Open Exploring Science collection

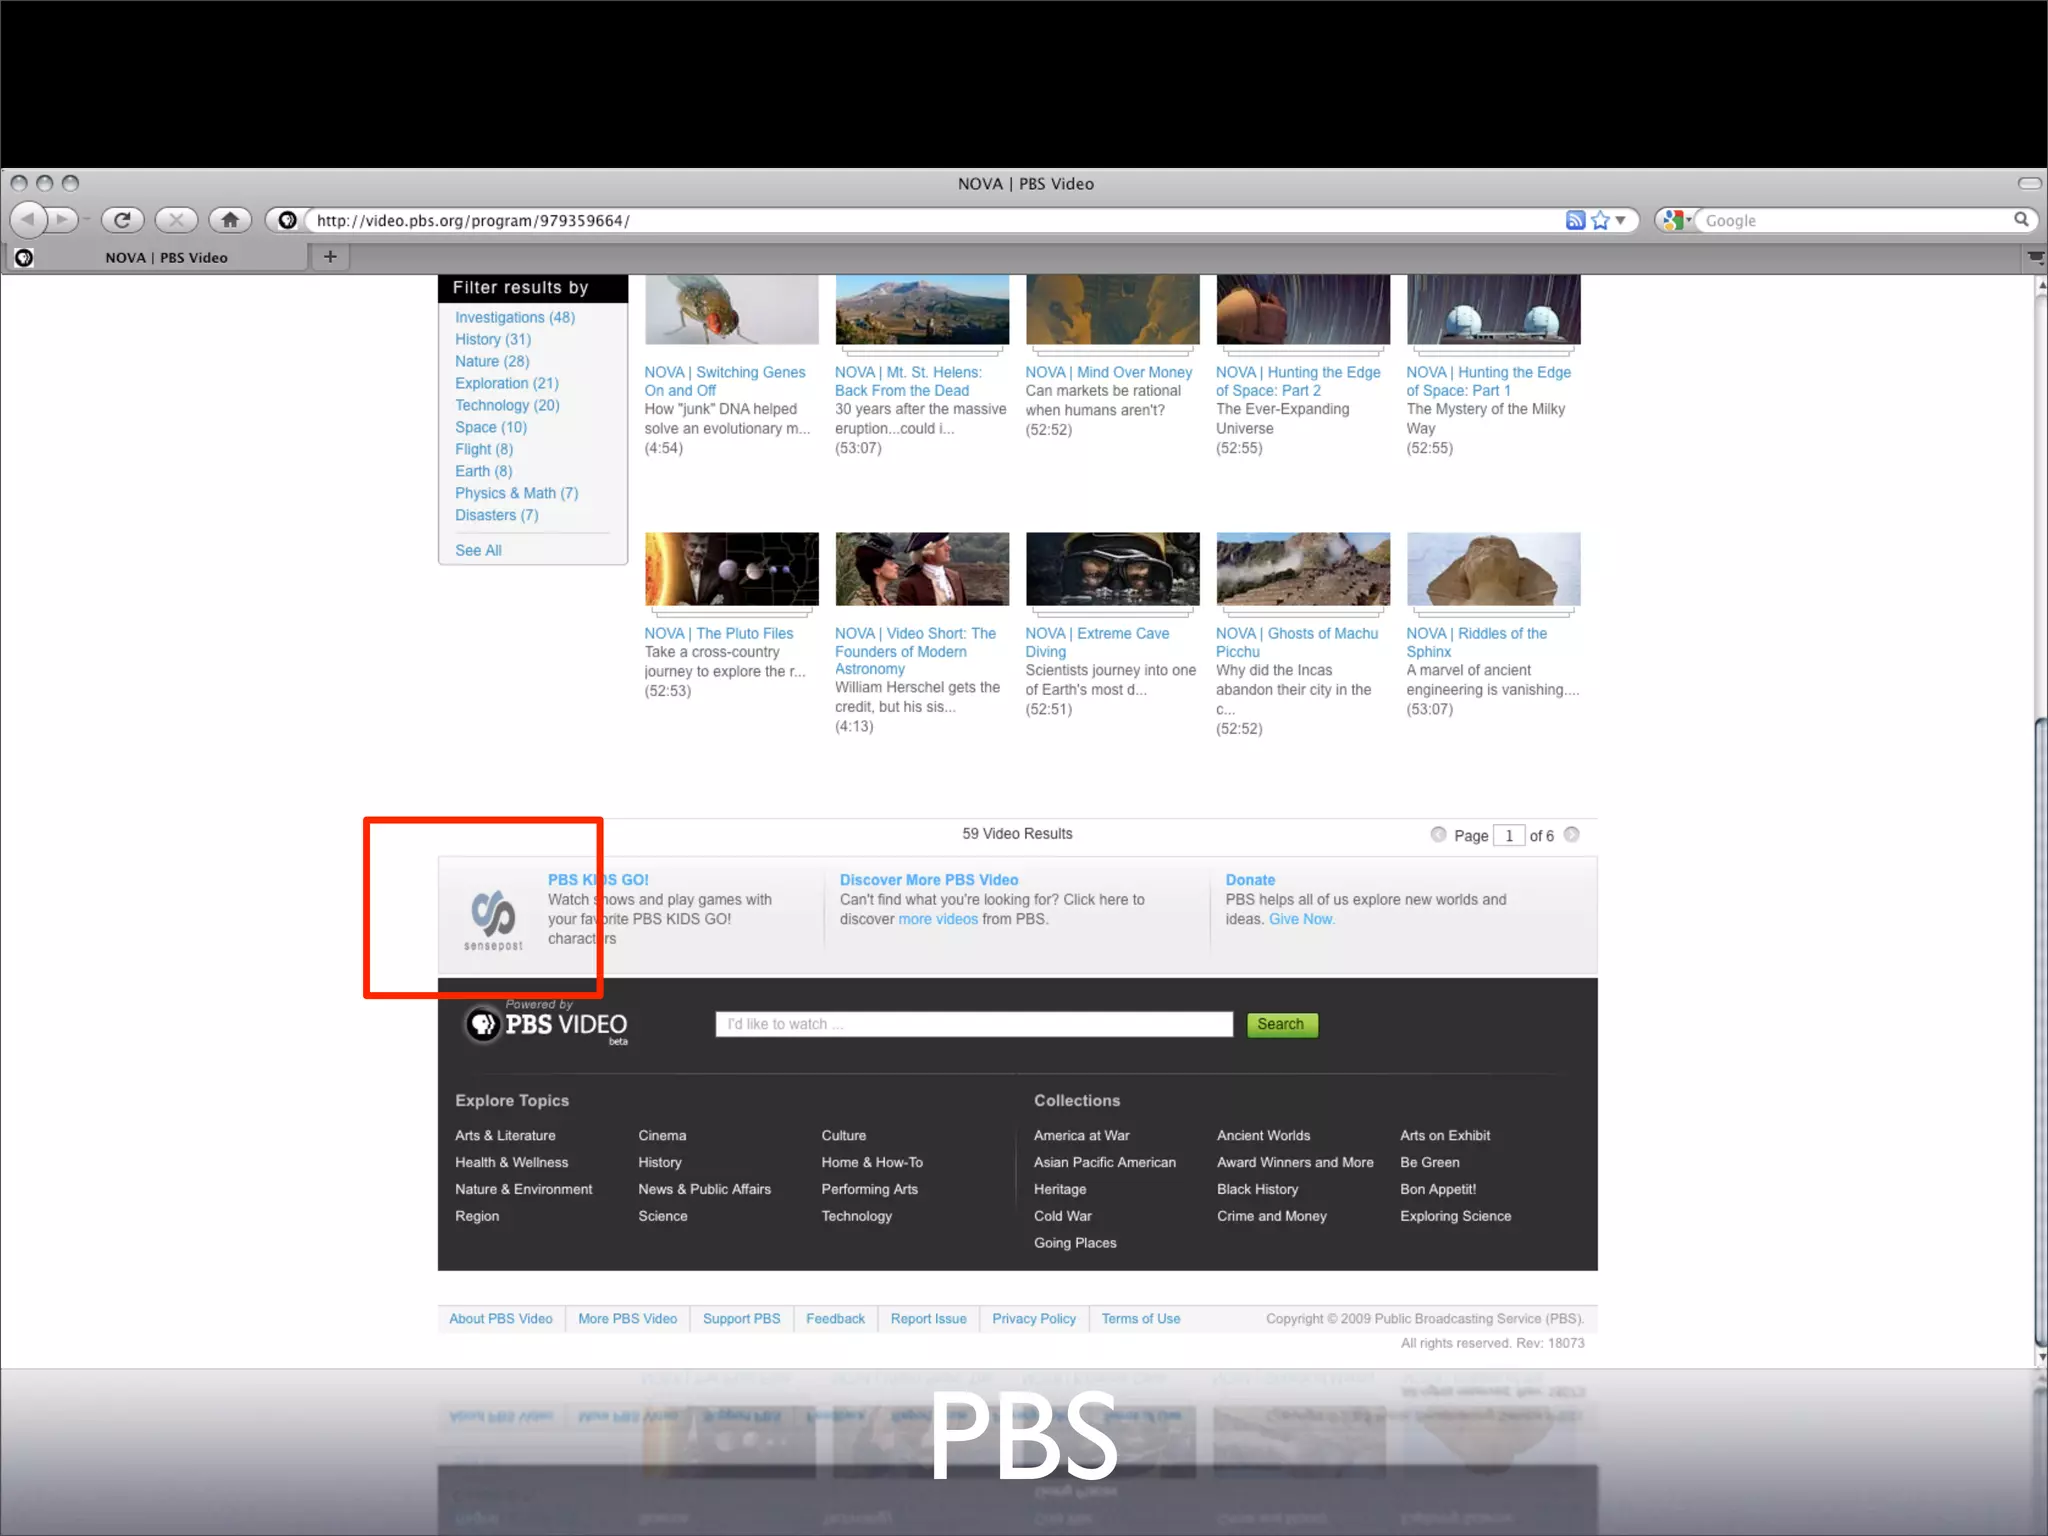(x=1456, y=1216)
